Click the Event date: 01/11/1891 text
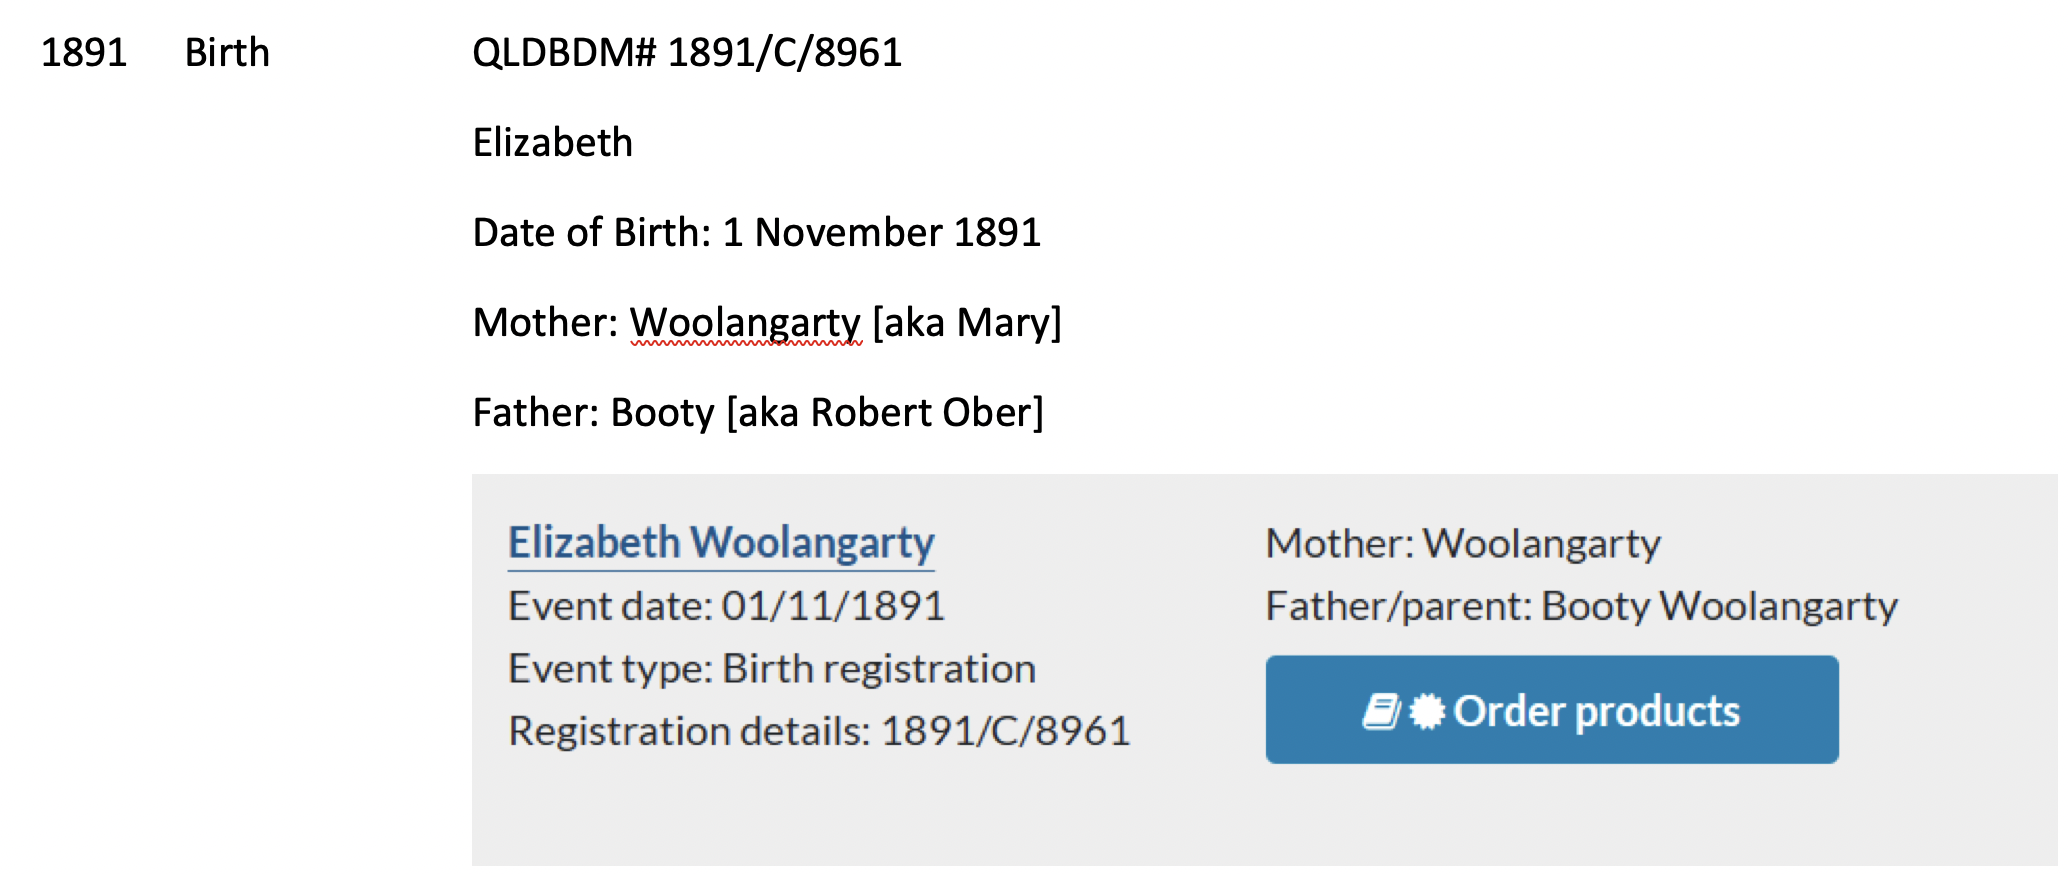Screen dimensions: 2068x874 (x=727, y=606)
